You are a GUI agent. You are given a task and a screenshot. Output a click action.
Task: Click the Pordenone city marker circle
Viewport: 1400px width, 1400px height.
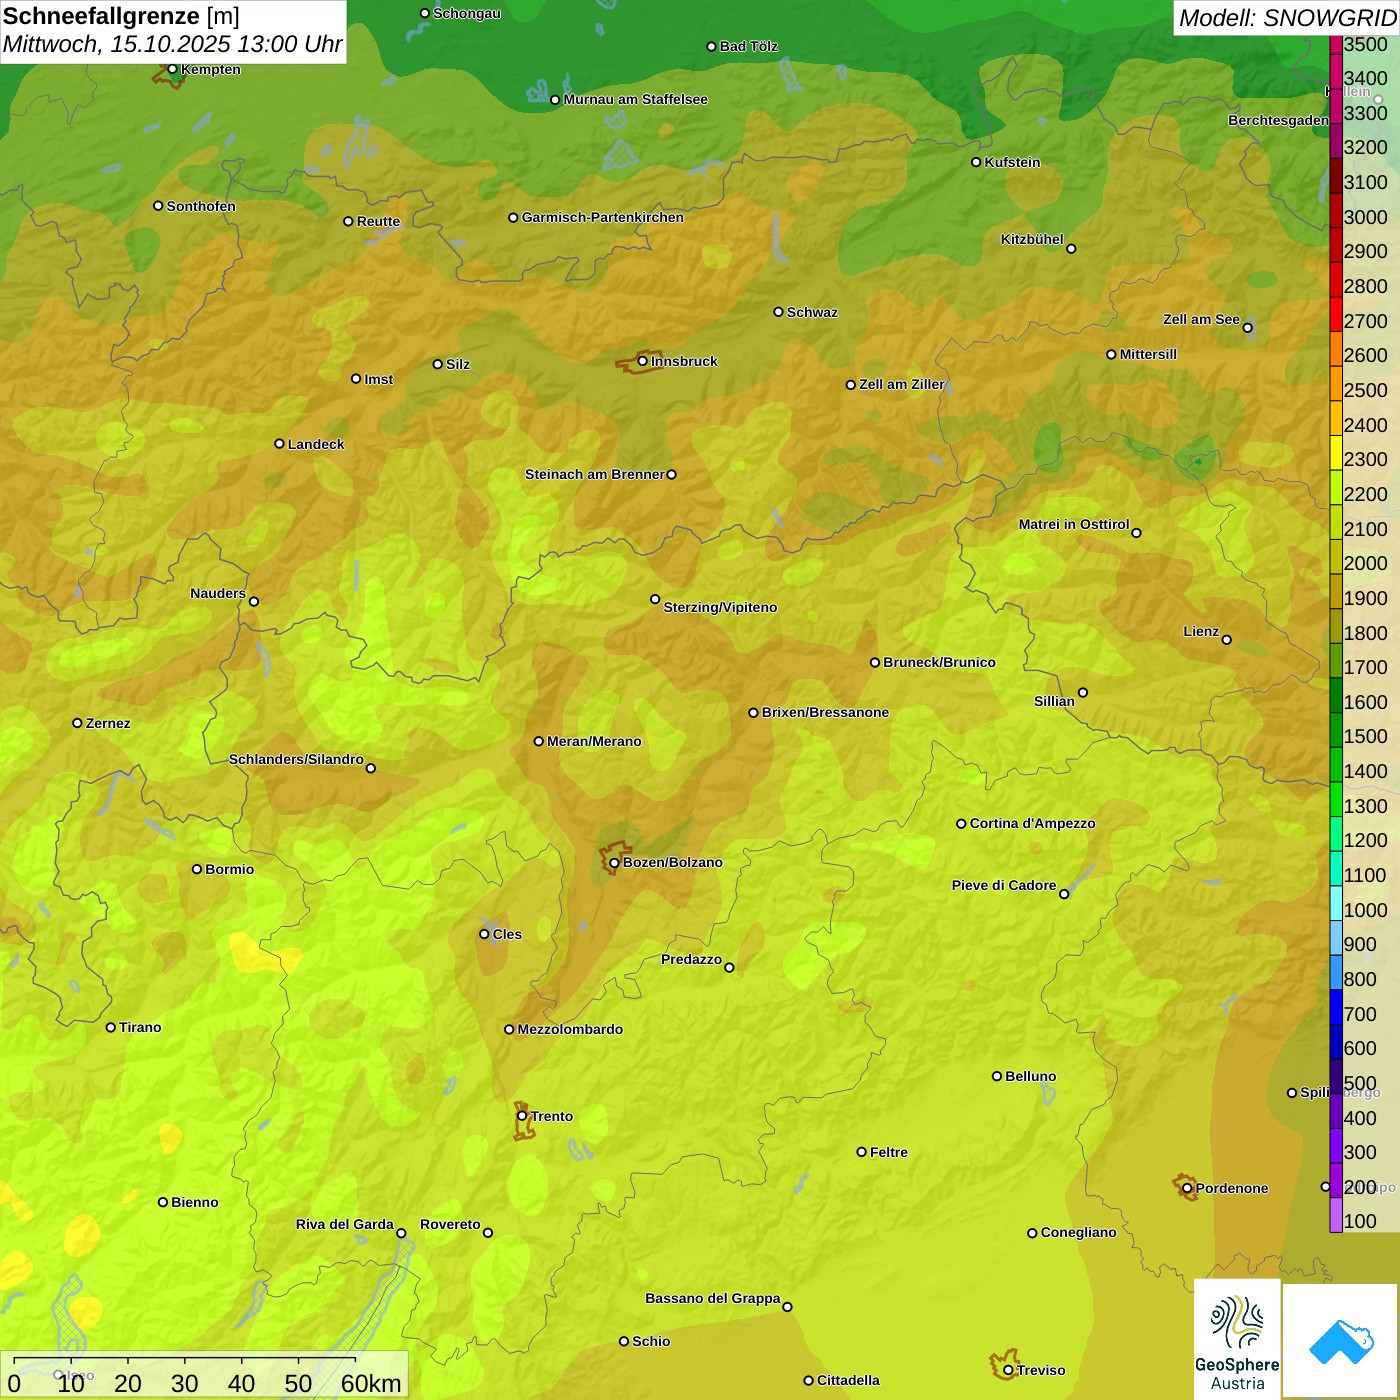pyautogui.click(x=1187, y=1188)
